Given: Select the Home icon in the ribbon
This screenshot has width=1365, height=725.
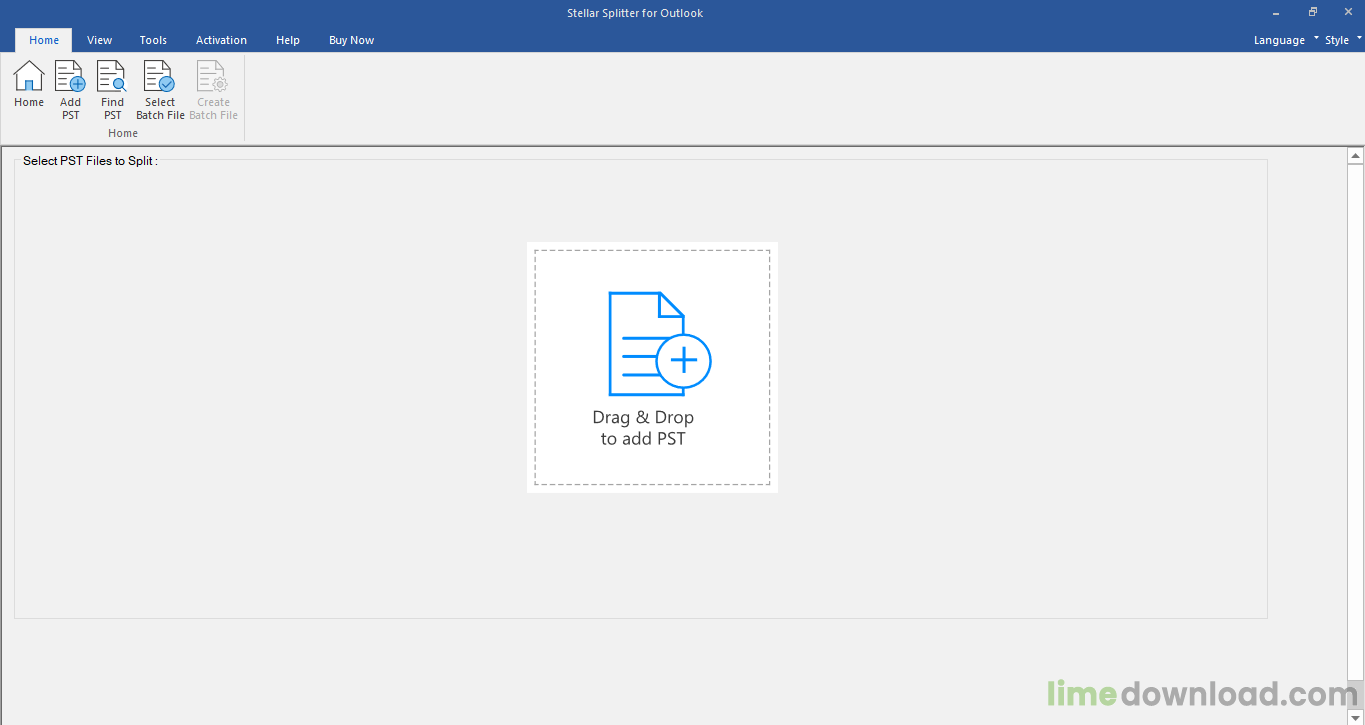Looking at the screenshot, I should tap(28, 85).
